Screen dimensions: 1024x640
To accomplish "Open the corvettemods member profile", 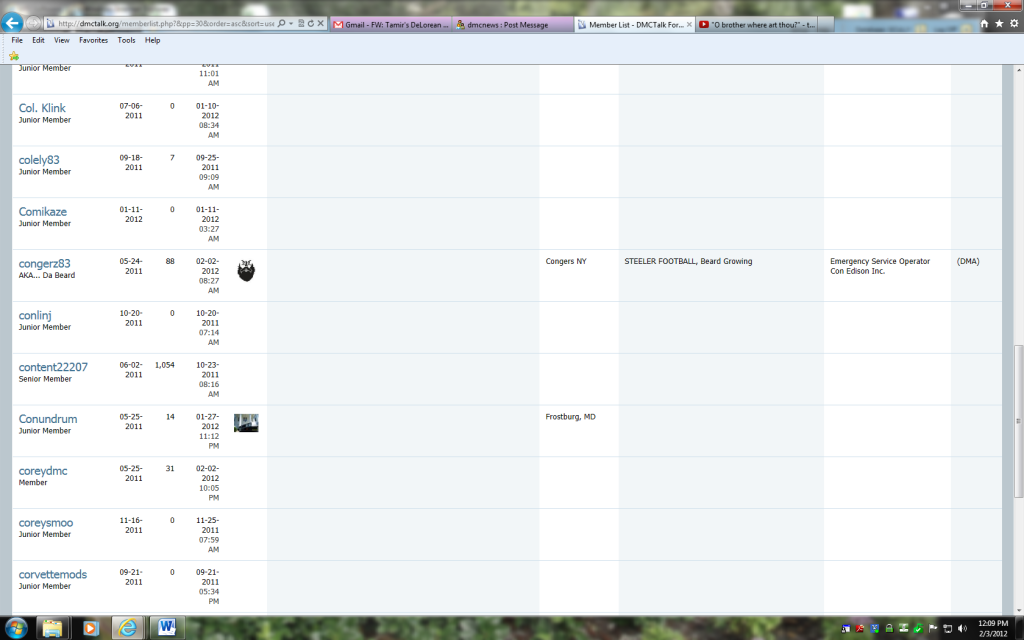I will click(x=52, y=574).
